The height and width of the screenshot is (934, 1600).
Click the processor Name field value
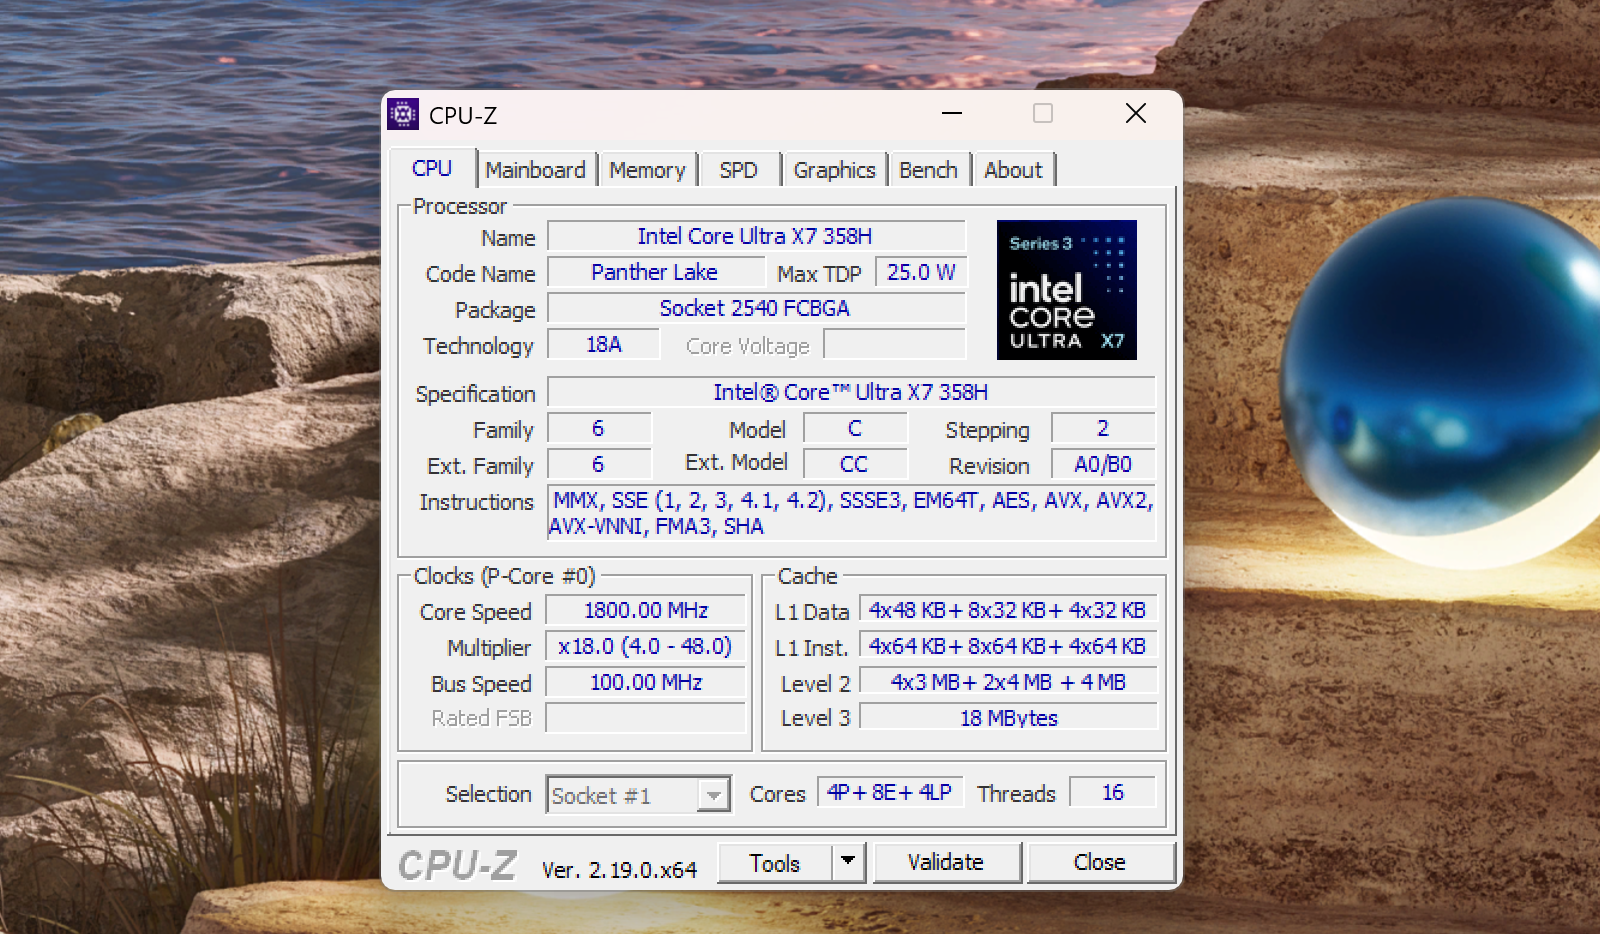(756, 236)
